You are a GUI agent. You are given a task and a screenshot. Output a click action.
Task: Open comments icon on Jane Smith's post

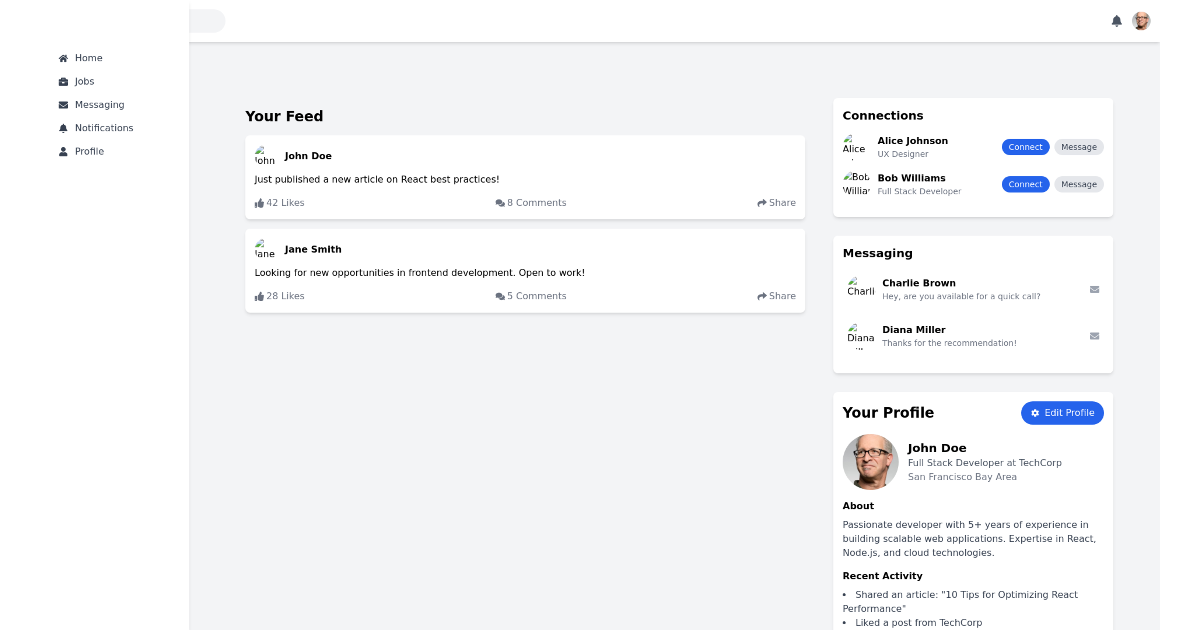[x=500, y=296]
